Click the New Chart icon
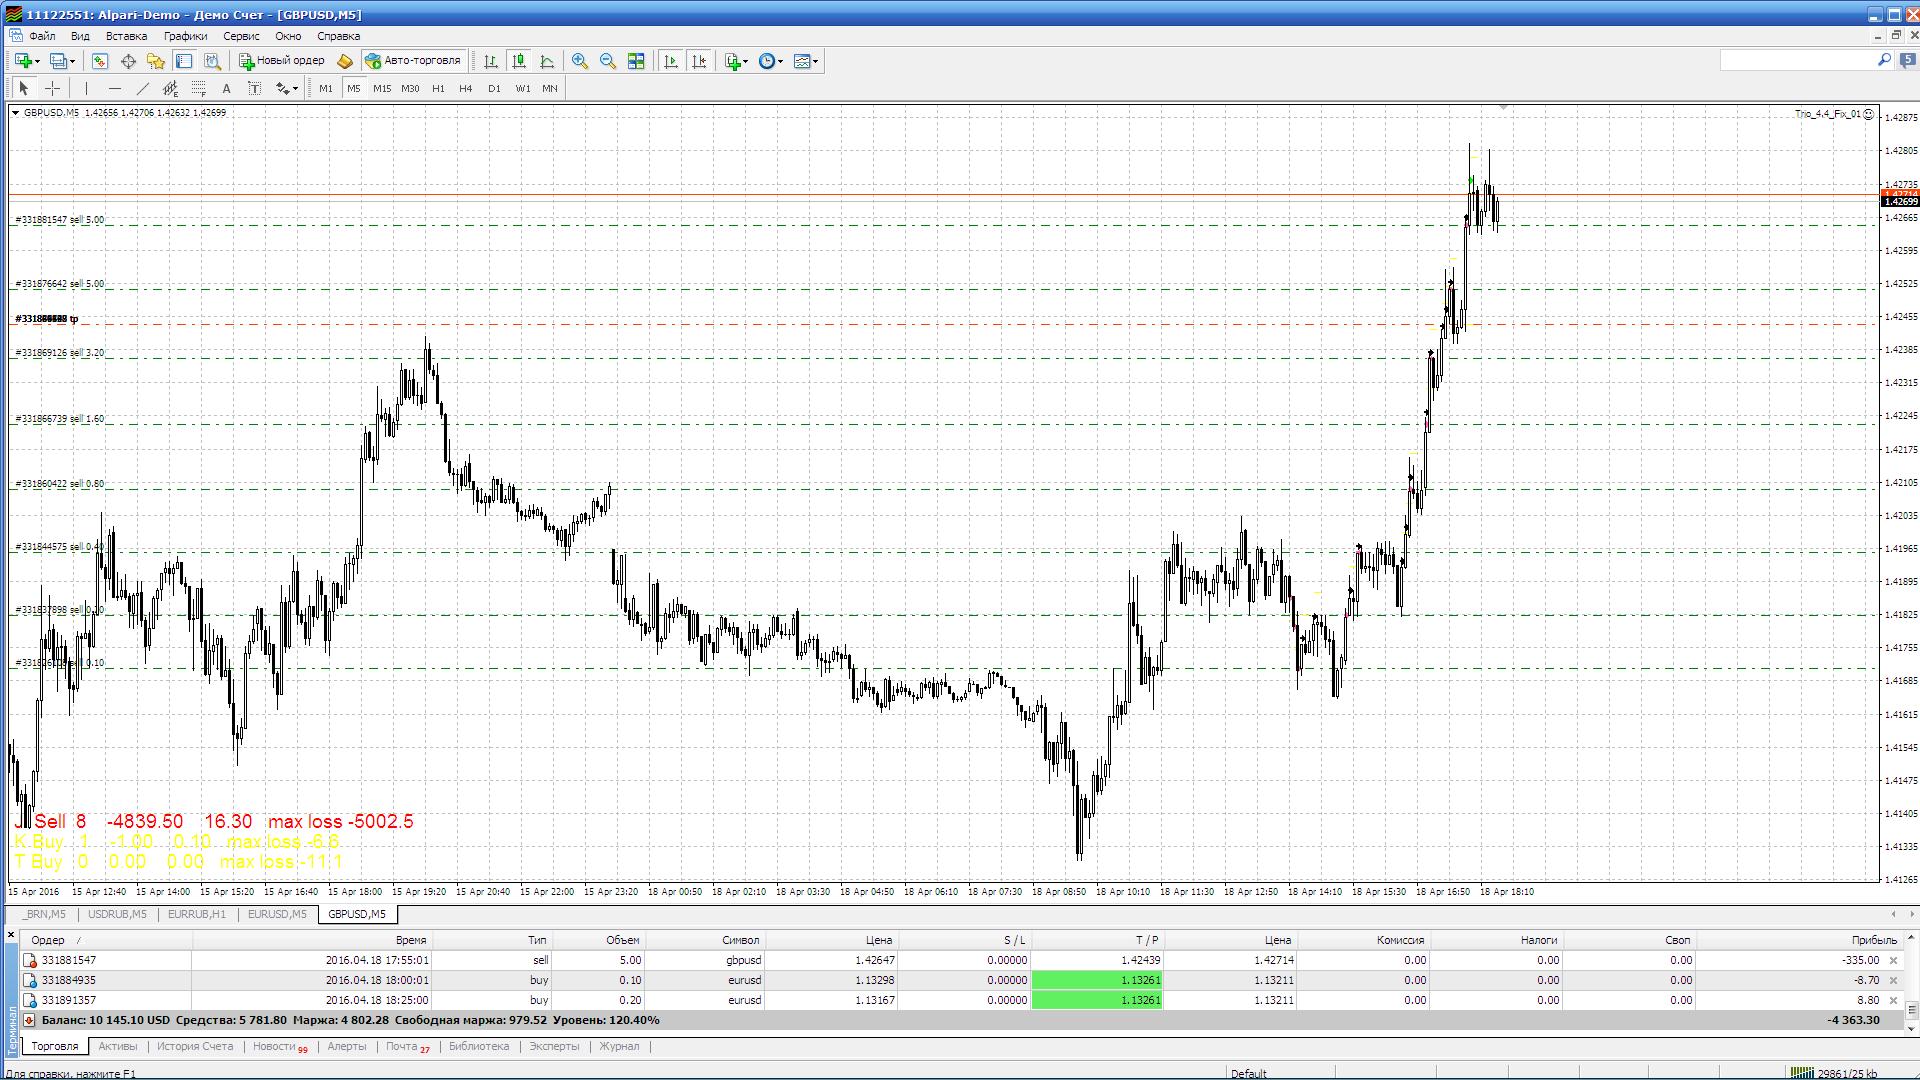The height and width of the screenshot is (1080, 1920). [22, 61]
